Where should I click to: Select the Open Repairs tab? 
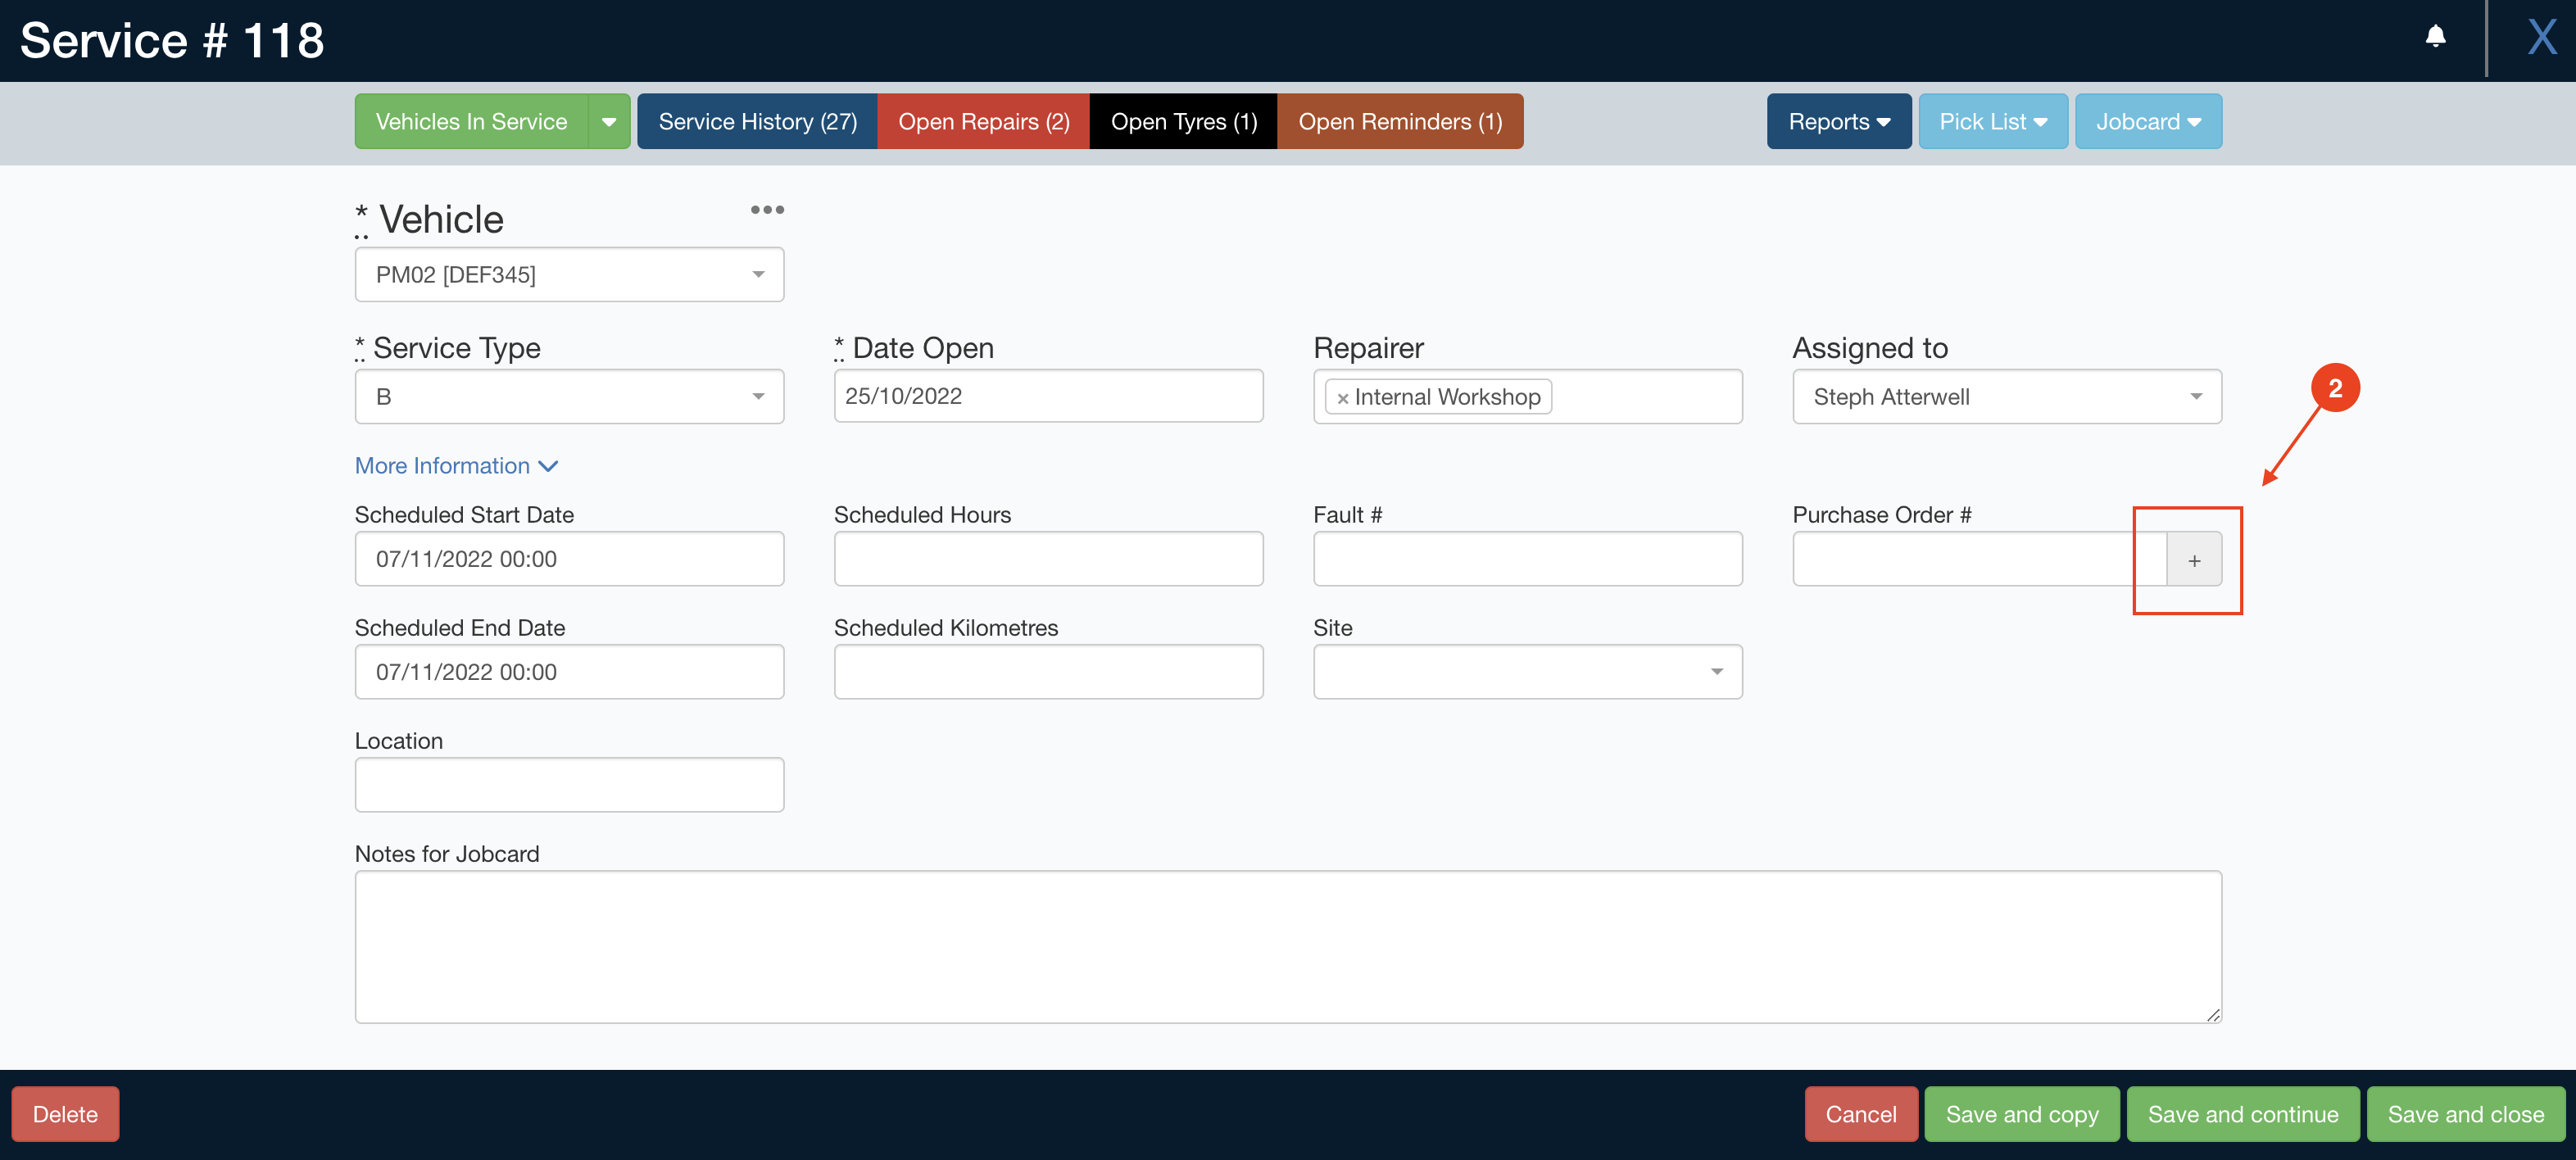click(x=984, y=121)
